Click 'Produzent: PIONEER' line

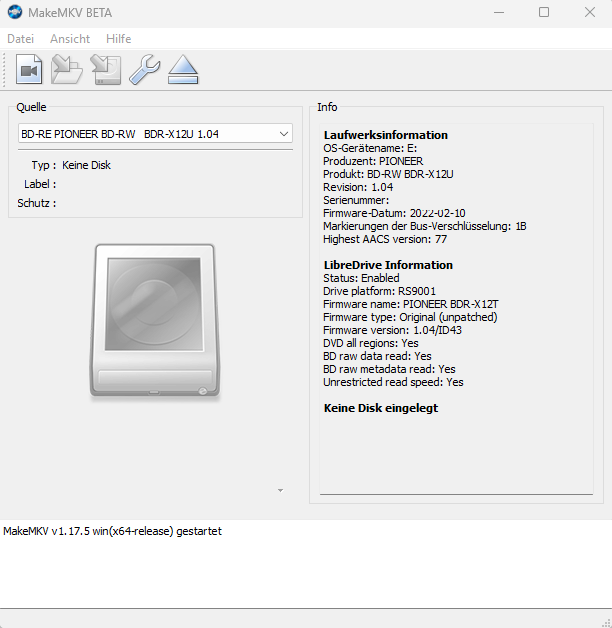point(373,161)
